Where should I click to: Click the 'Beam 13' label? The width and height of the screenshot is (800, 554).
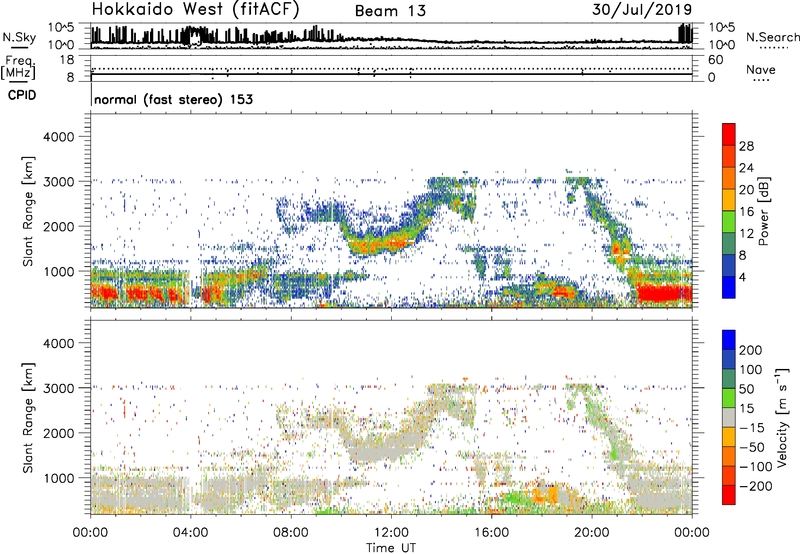[390, 11]
